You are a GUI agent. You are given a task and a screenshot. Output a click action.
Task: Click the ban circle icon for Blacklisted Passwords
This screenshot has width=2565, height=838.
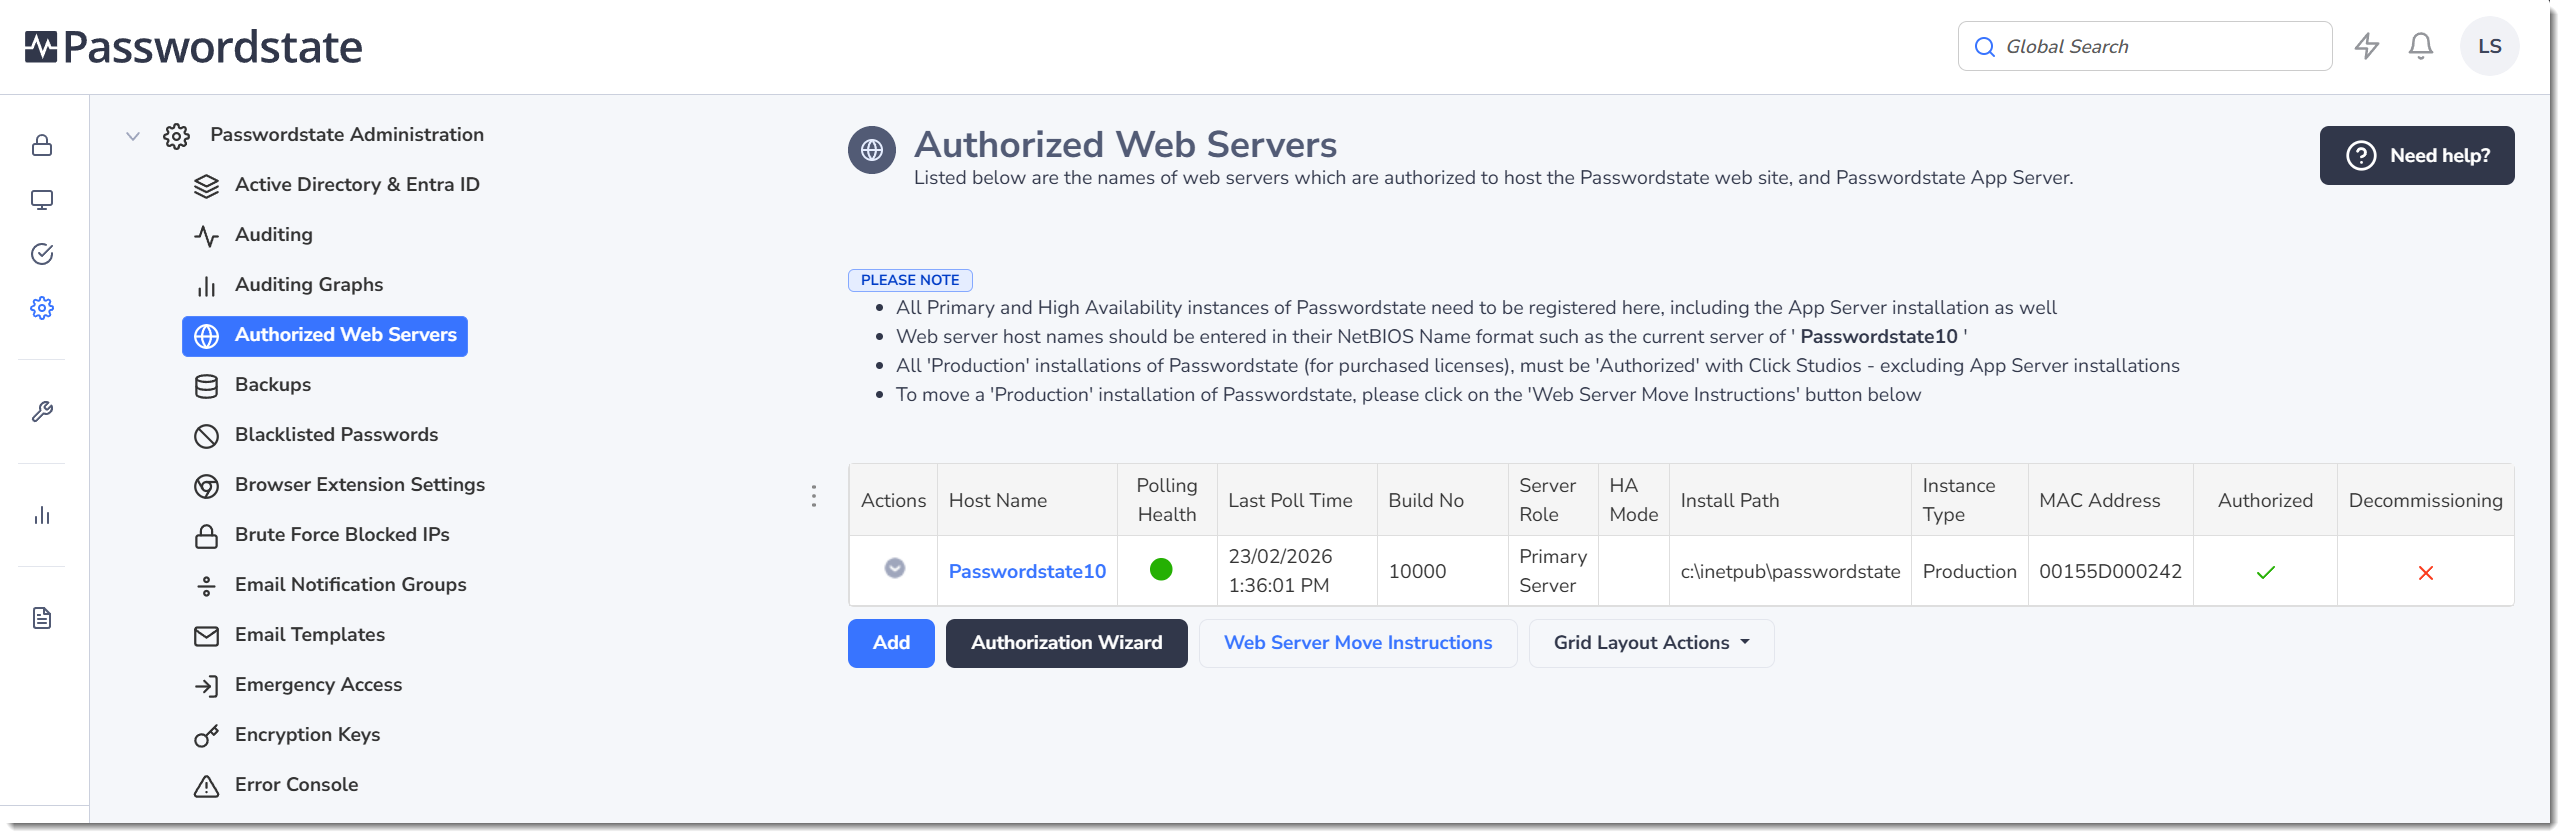(x=206, y=435)
